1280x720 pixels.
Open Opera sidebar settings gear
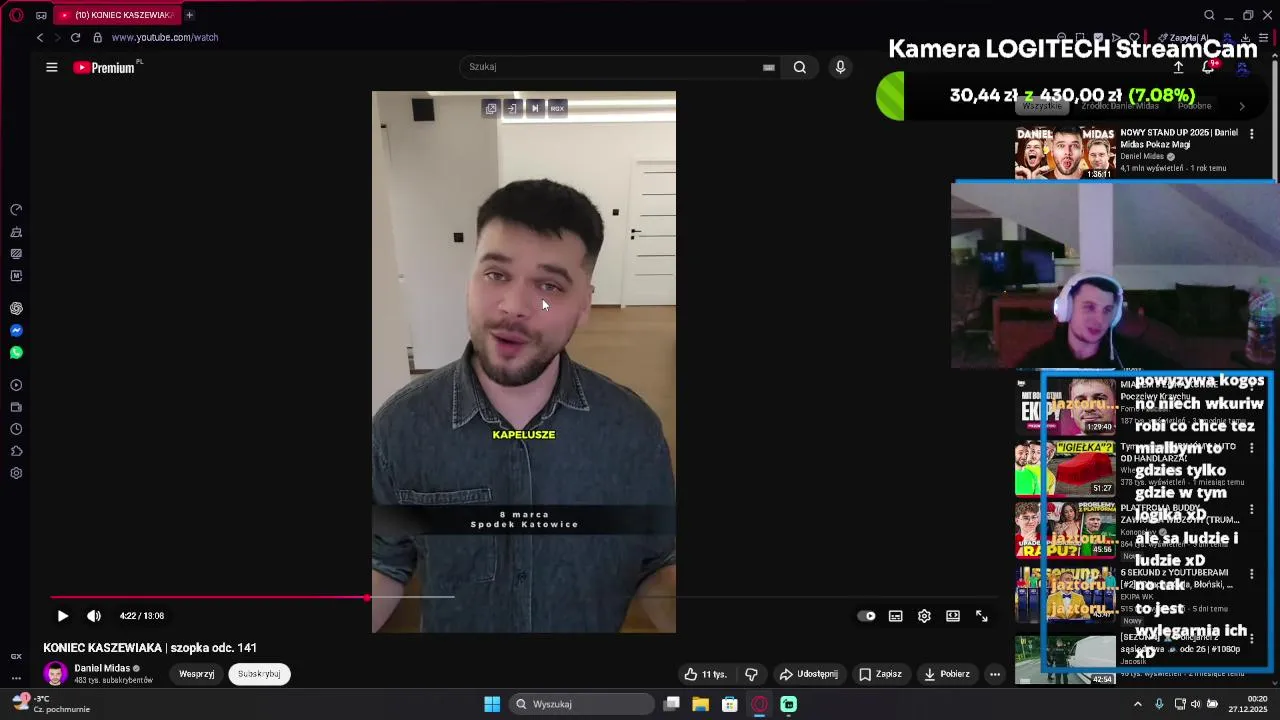(16, 473)
